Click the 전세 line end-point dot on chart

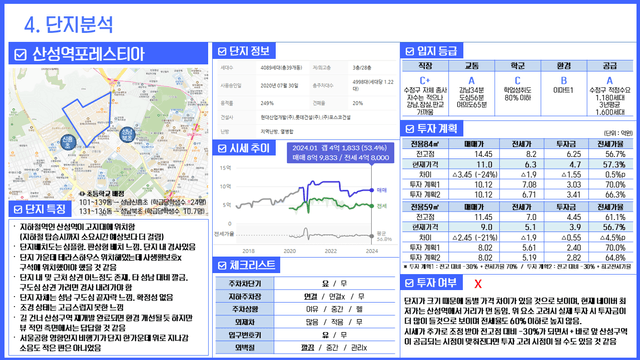click(x=372, y=206)
